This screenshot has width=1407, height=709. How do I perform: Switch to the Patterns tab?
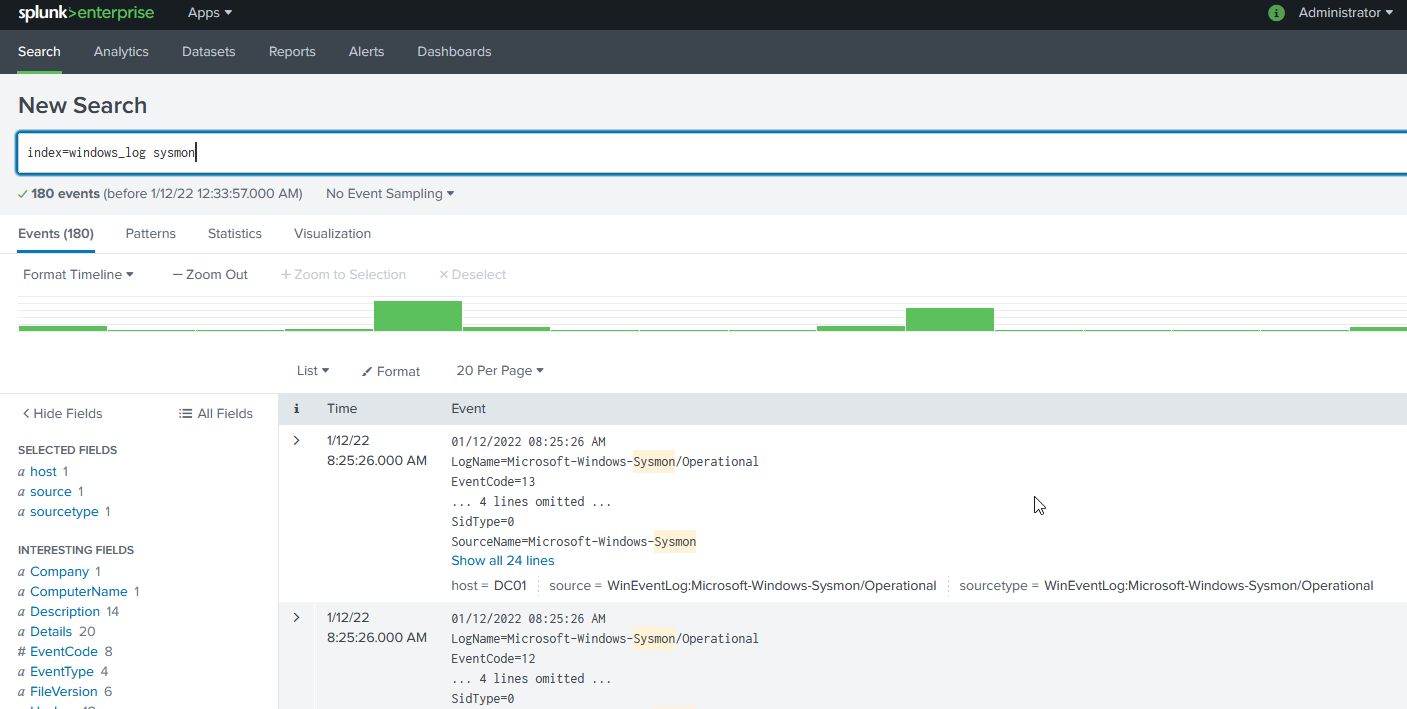(x=150, y=233)
